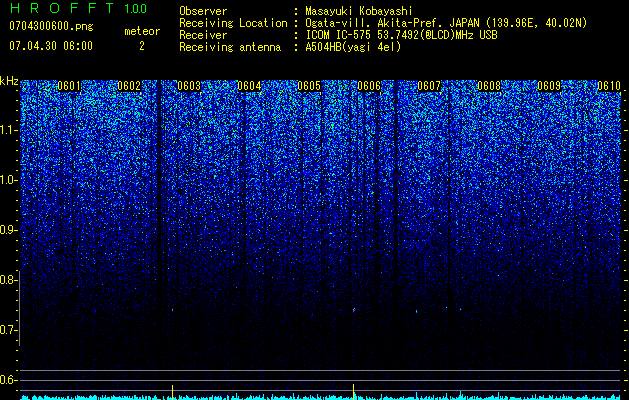Click the 0604 time marker
Viewport: 629px width, 400px height.
click(249, 86)
